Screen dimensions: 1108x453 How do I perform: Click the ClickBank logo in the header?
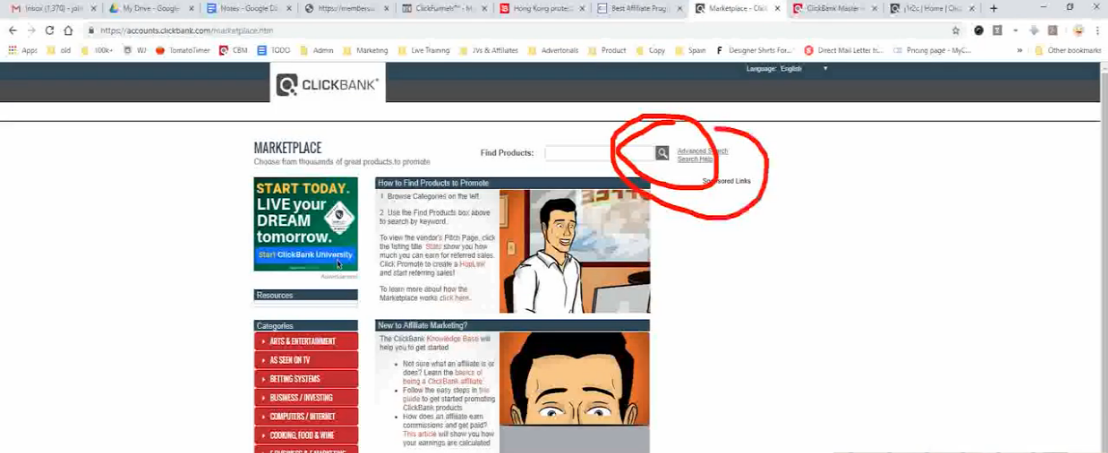click(327, 86)
